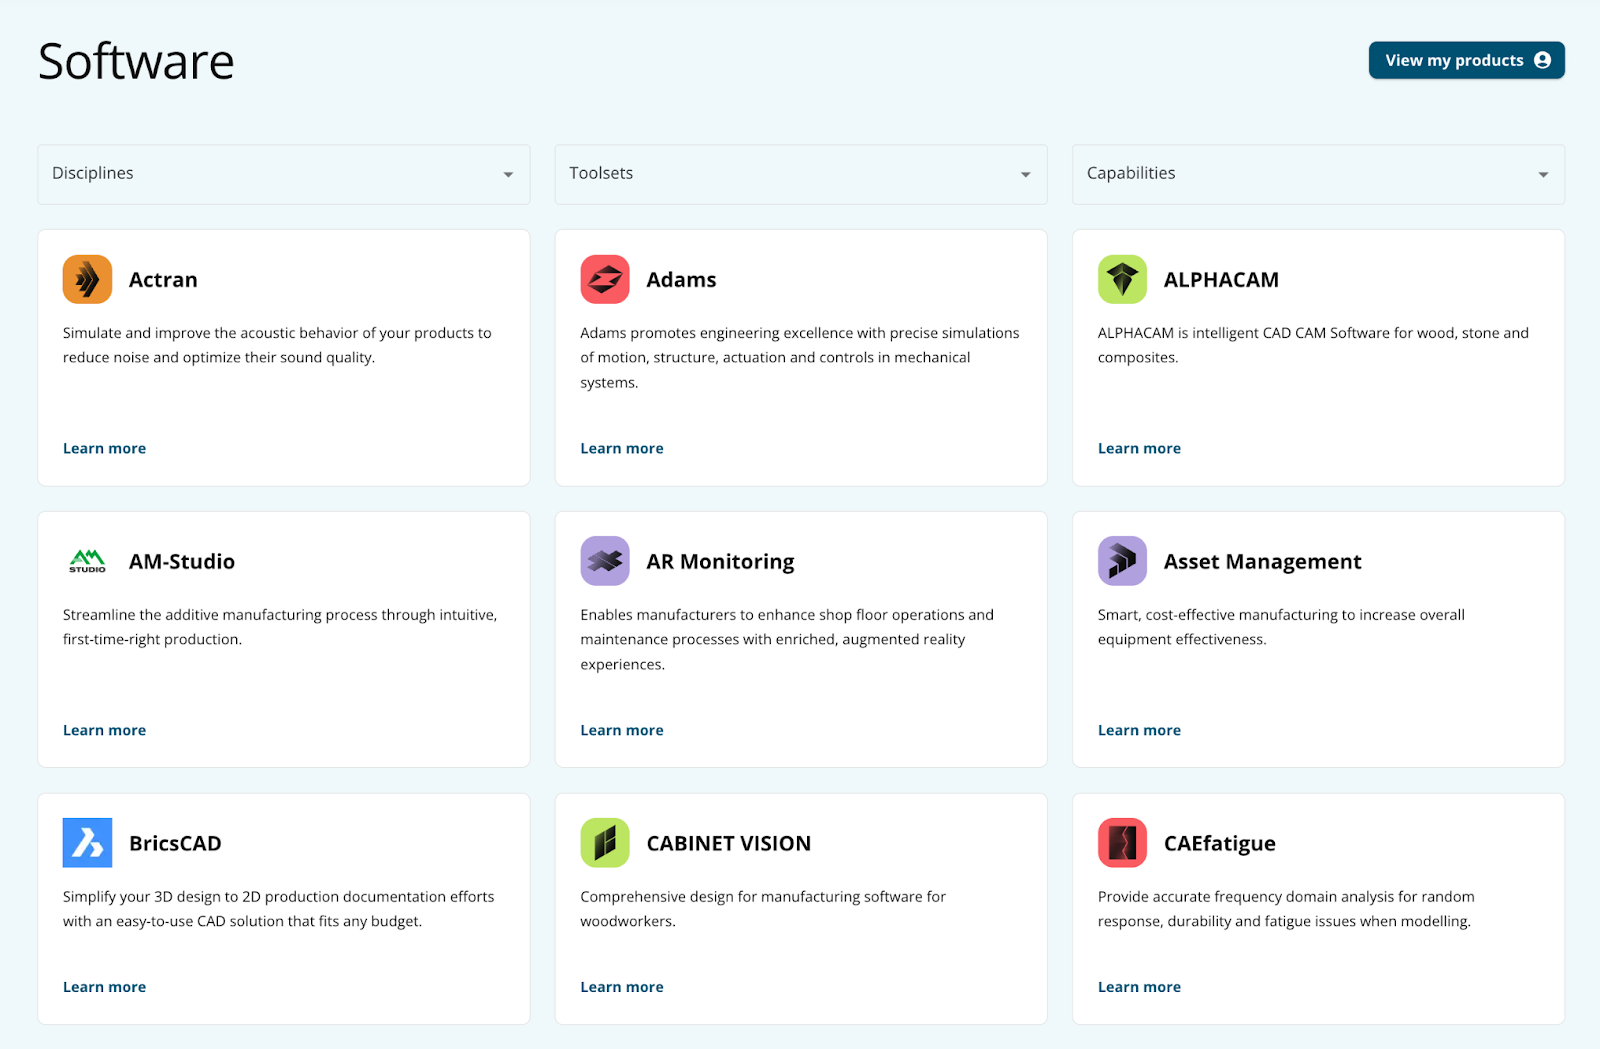Click the Adams card title
The width and height of the screenshot is (1600, 1049).
(681, 280)
